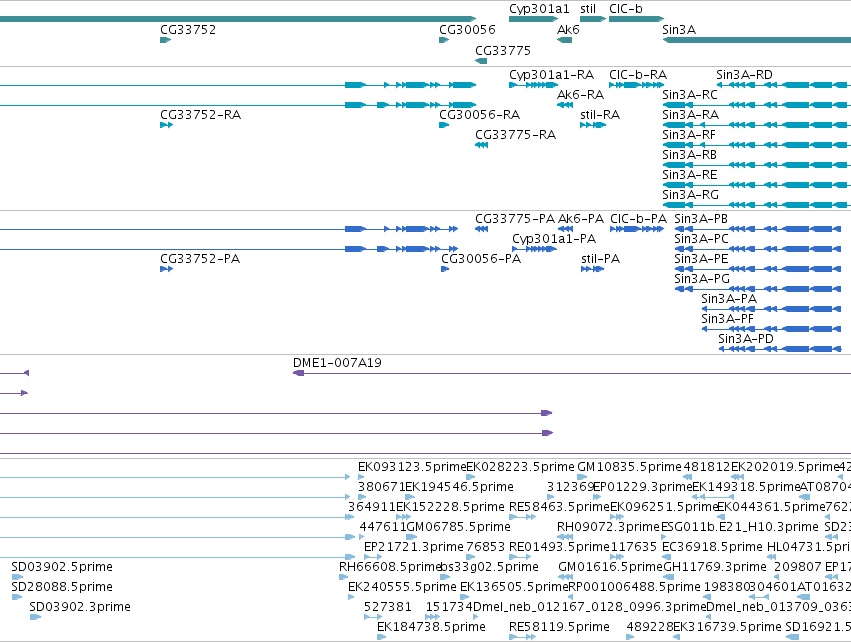
Task: Select the GH11769.3prime EST label
Action: tap(715, 567)
